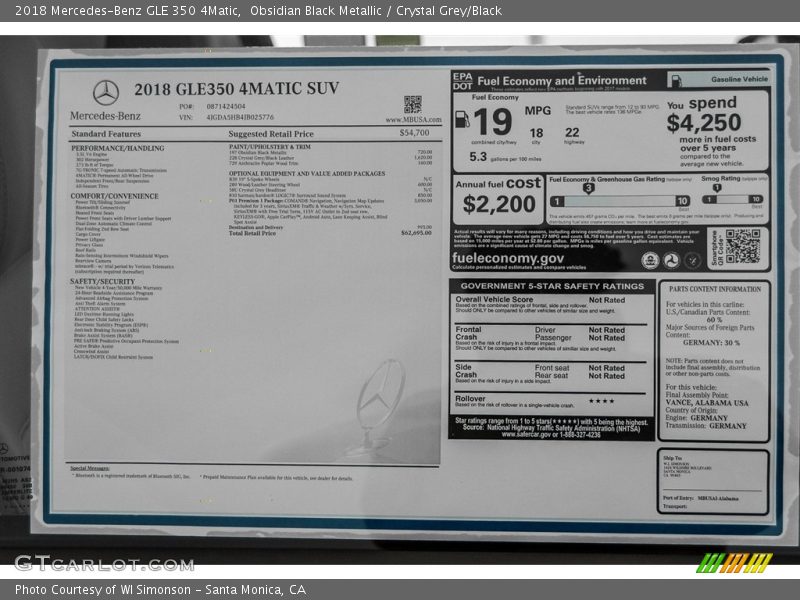Click 'Photo Courtesy of WI Simonson' caption
The width and height of the screenshot is (800, 600).
tap(103, 589)
